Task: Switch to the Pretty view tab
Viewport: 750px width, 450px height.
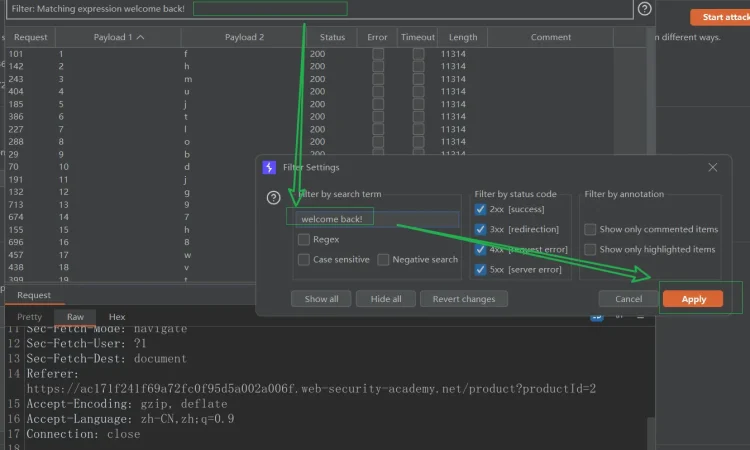Action: [30, 317]
